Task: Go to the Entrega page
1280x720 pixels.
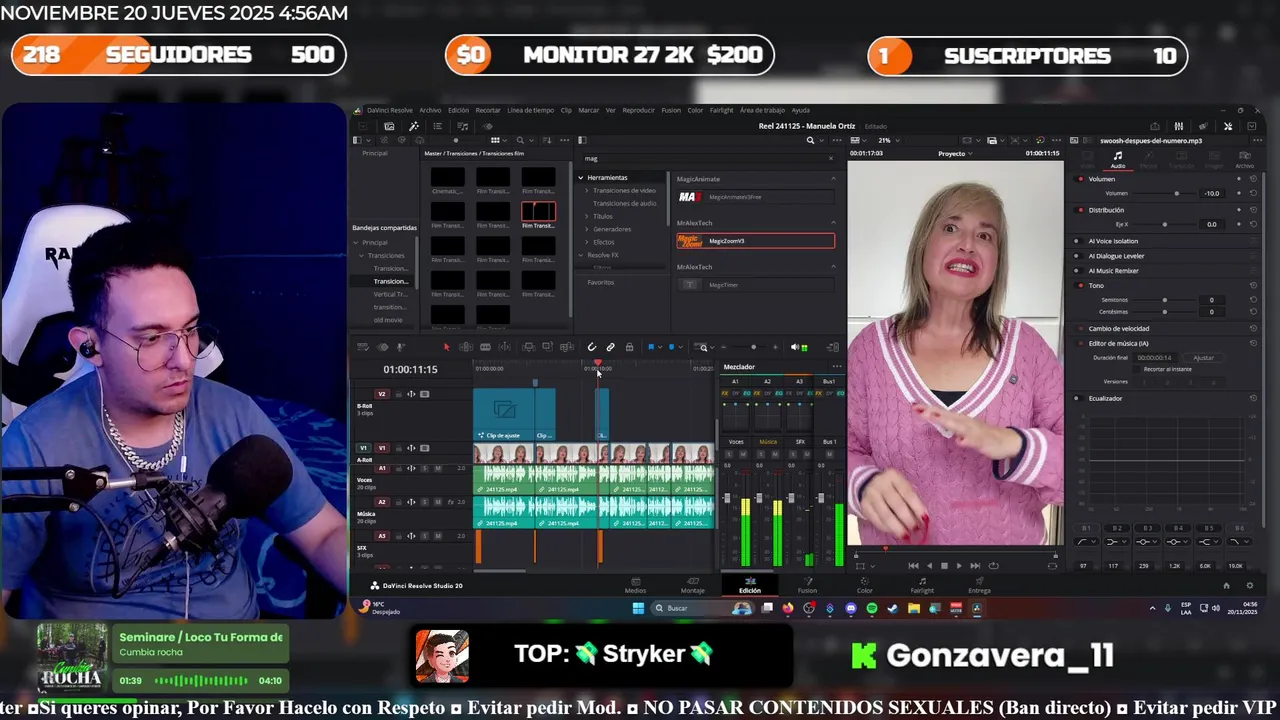Action: point(979,585)
